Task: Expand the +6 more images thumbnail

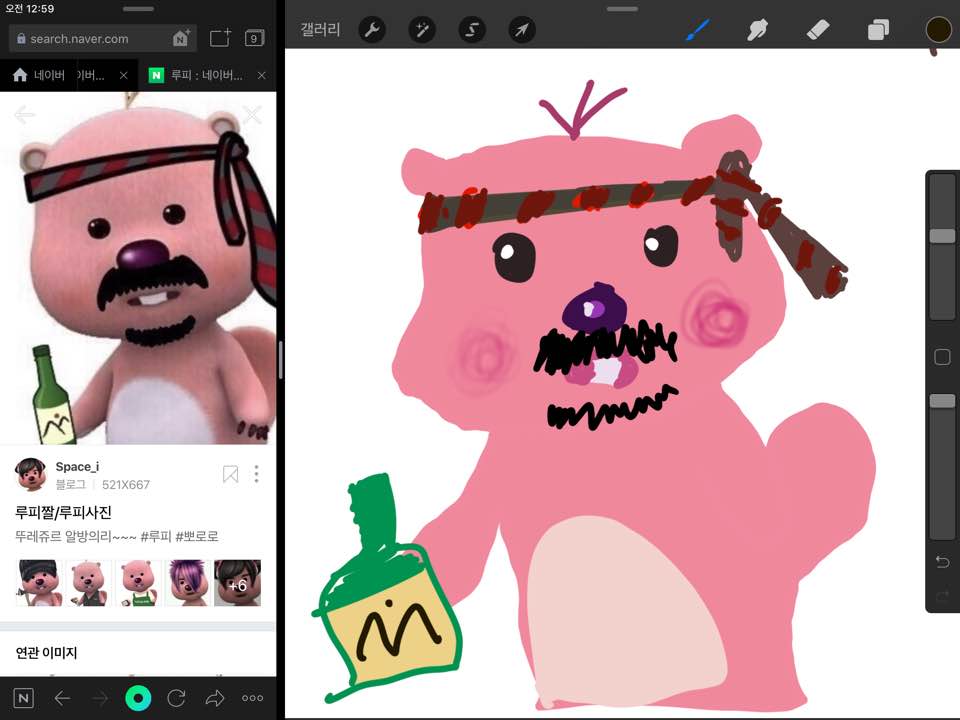Action: click(x=238, y=583)
